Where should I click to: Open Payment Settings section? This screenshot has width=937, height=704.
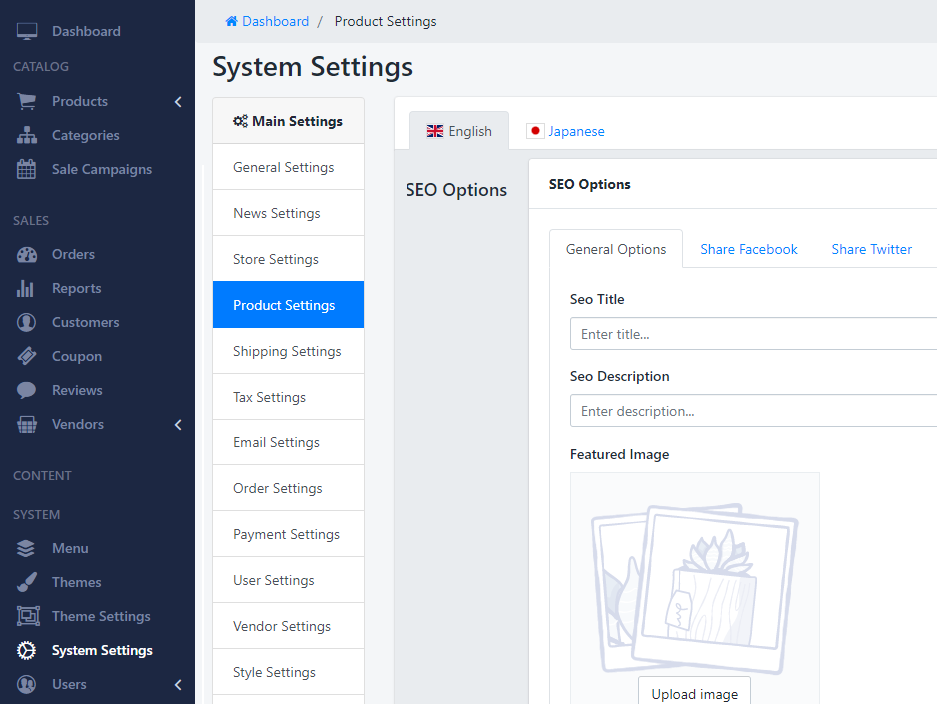click(289, 534)
